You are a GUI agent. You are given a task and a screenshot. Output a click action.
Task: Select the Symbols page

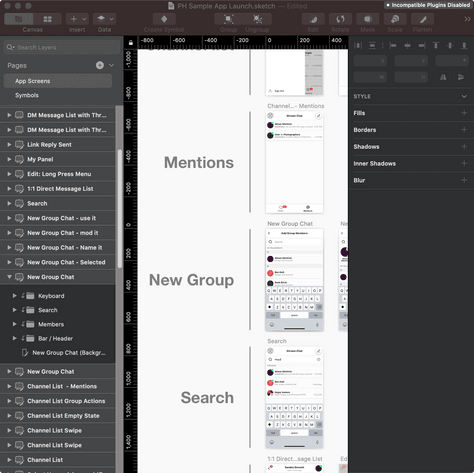point(27,95)
